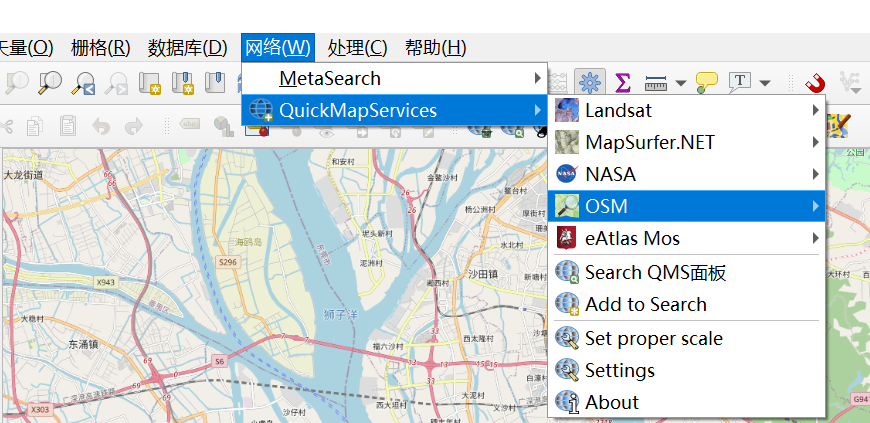Enable Map Tips speech bubble icon
Screen dimensions: 870x423
tap(706, 83)
